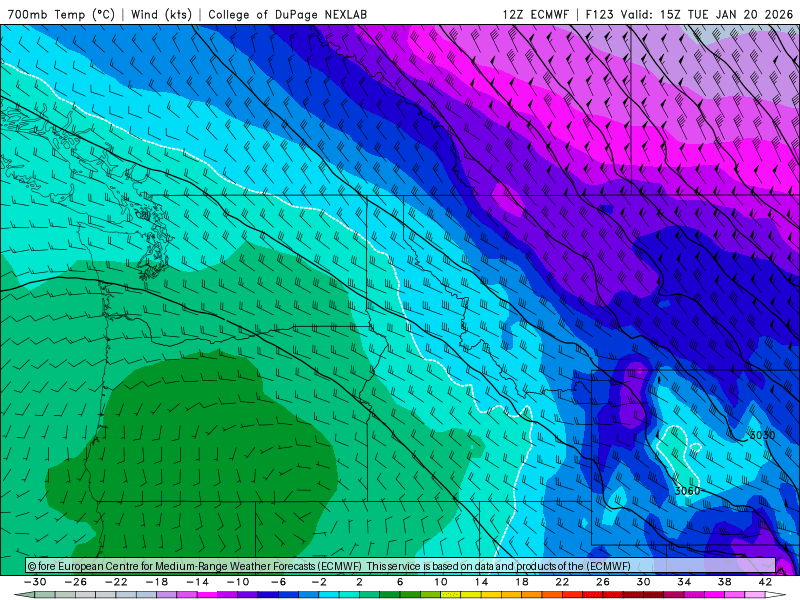Viewport: 800px width, 600px height.
Task: Click the '42' colorbar scale label
Action: point(765,582)
